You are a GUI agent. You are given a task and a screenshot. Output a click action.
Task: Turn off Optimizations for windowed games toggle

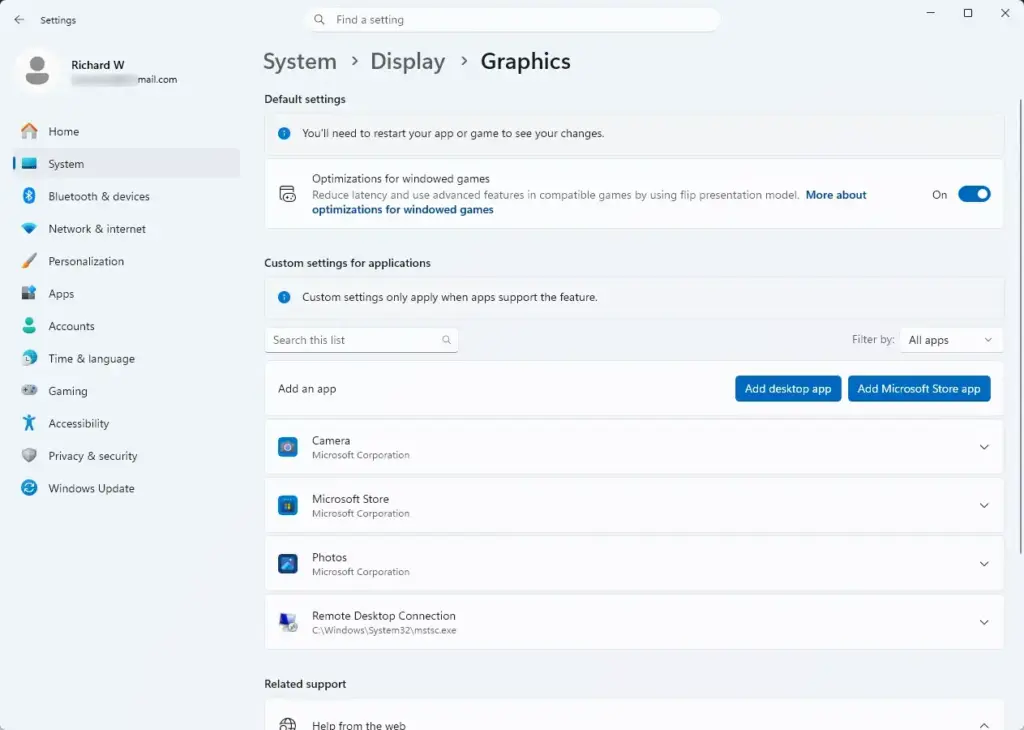point(974,195)
